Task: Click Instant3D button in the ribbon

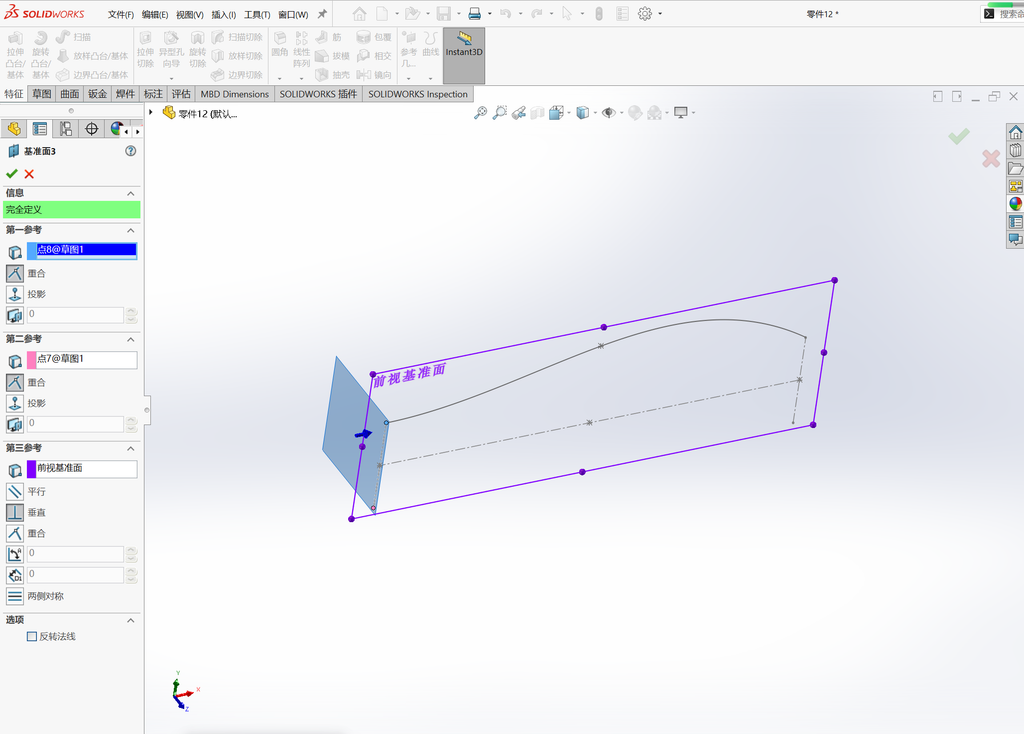Action: pyautogui.click(x=464, y=56)
